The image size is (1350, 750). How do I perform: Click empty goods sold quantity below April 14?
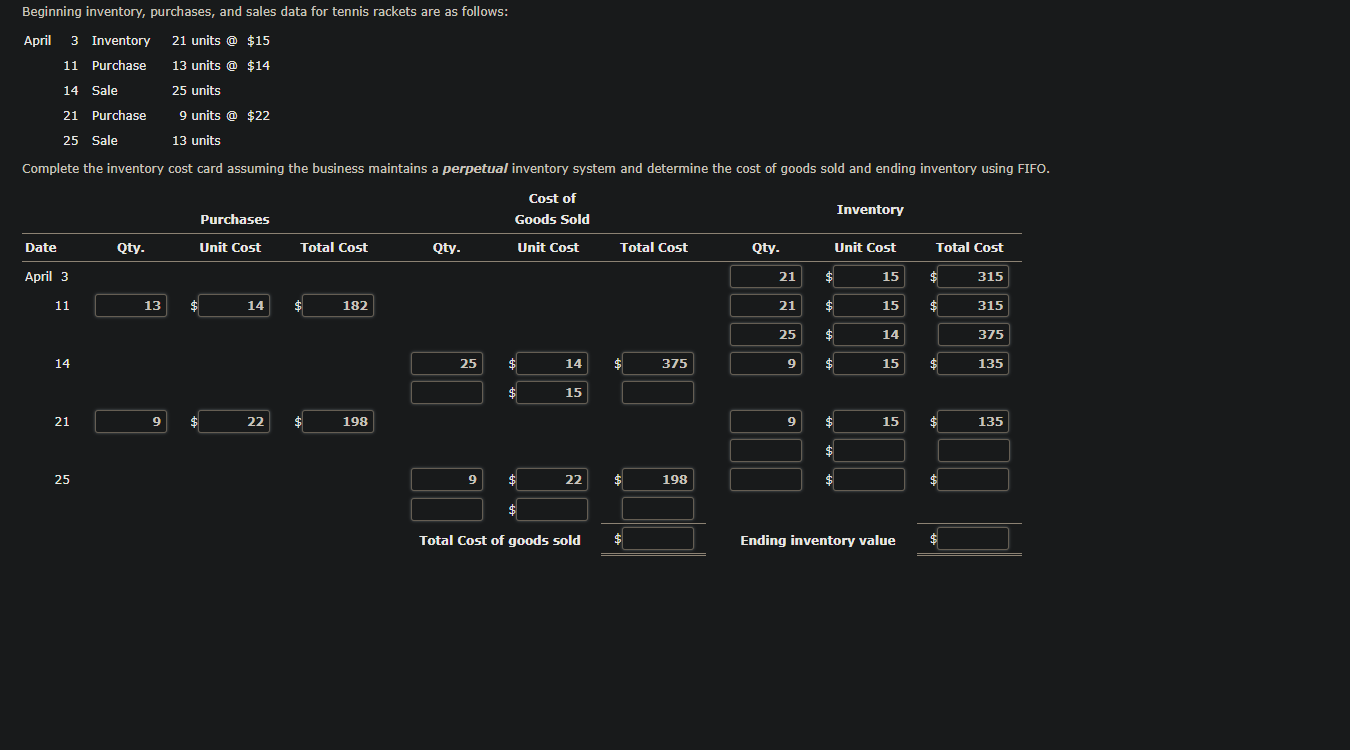pos(447,393)
